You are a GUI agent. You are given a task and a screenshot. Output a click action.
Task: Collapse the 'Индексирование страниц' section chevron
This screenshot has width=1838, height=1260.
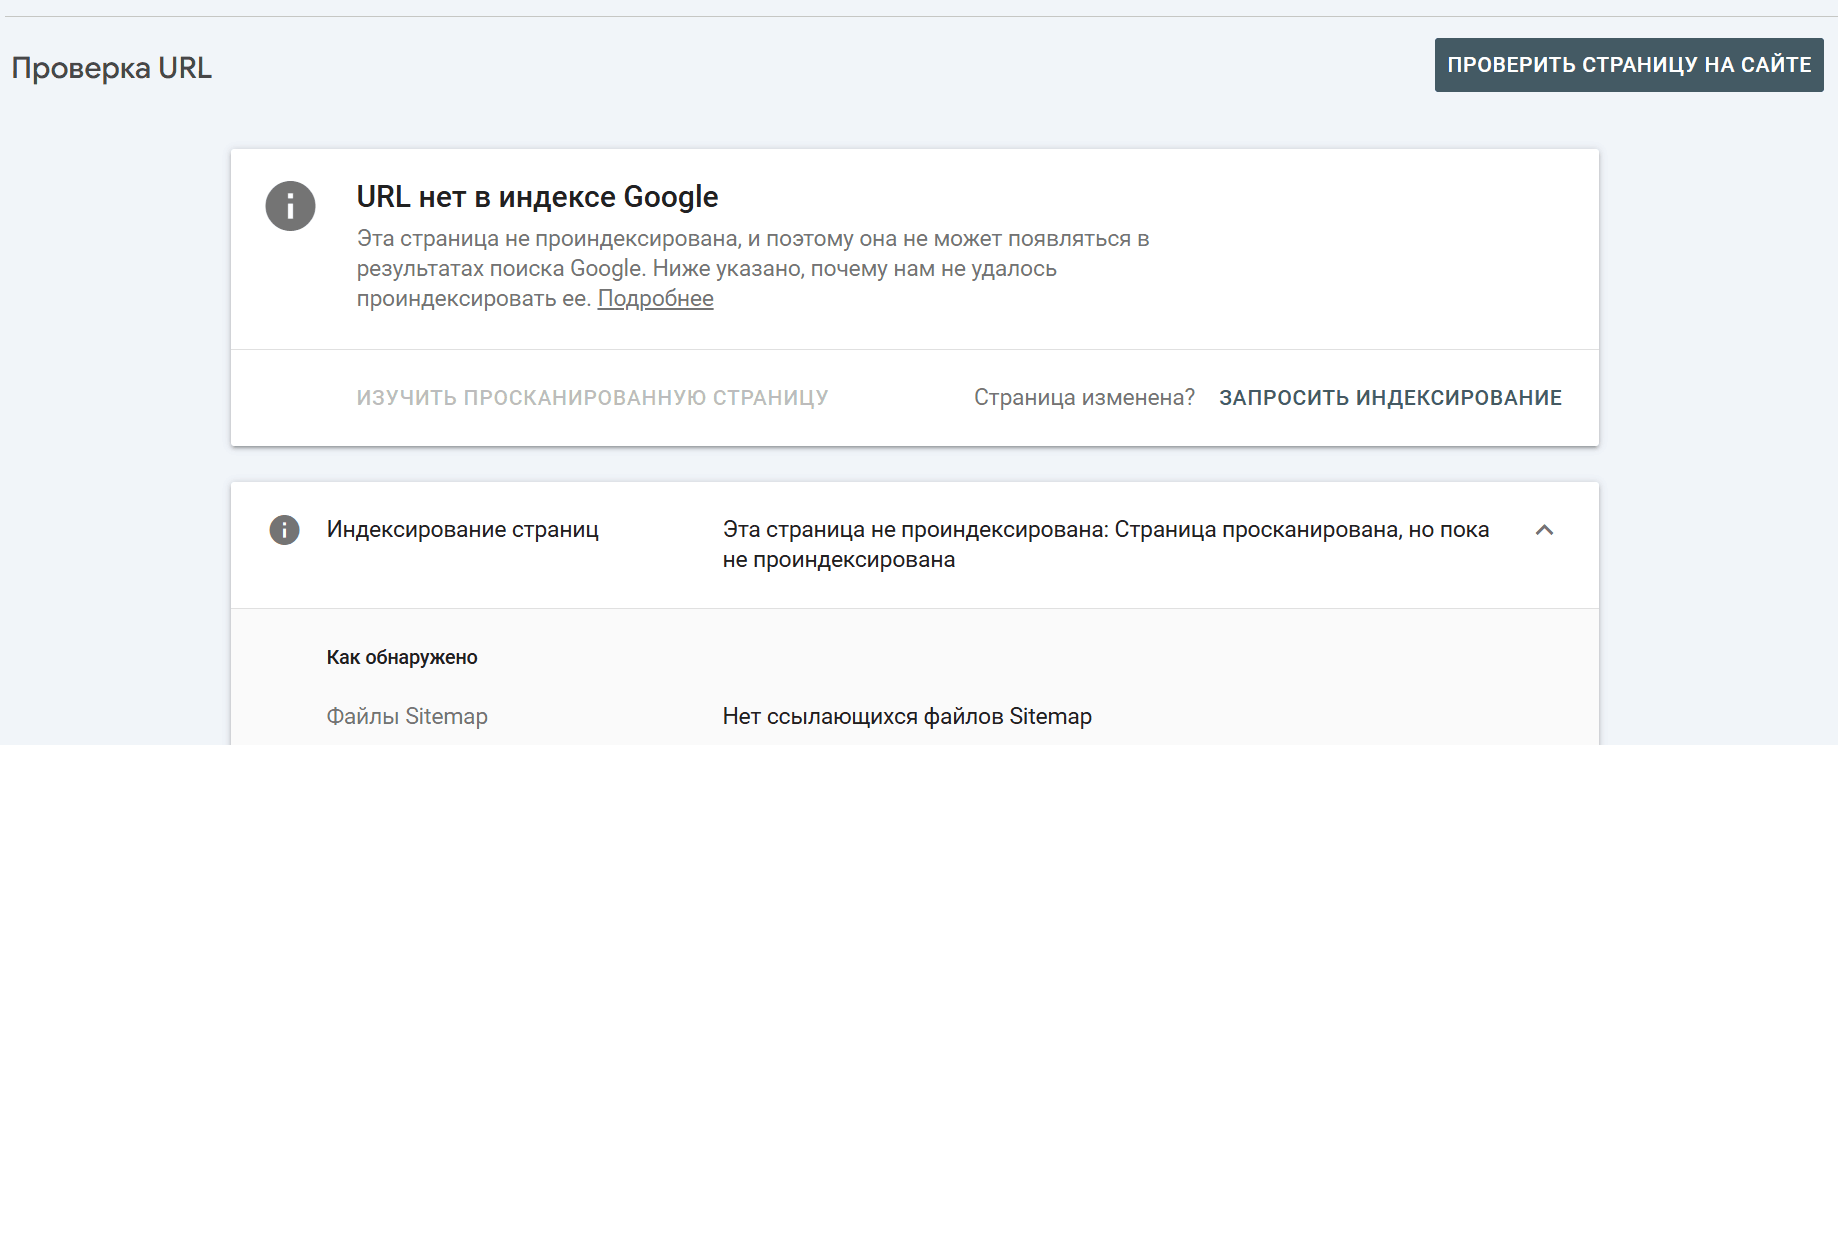tap(1544, 530)
